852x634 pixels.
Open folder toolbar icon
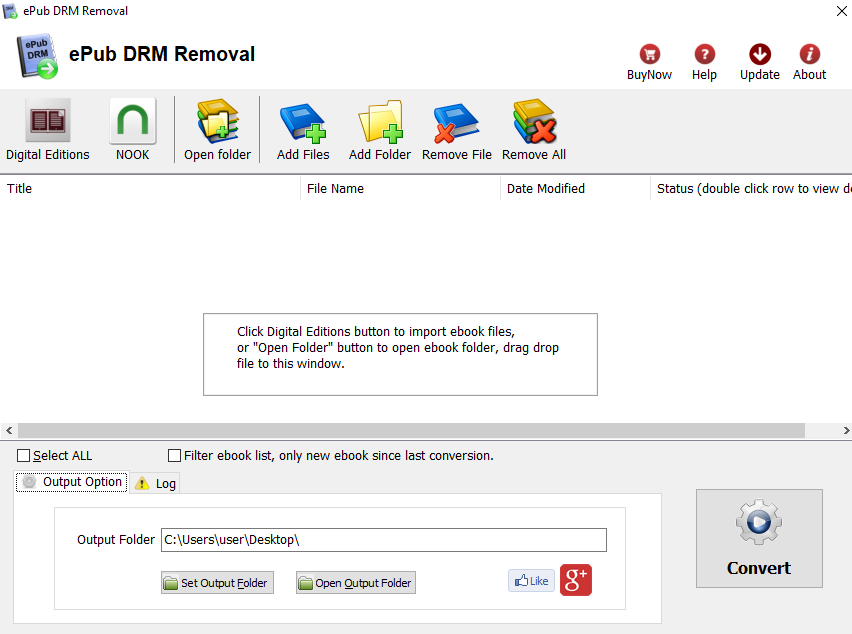coord(217,130)
